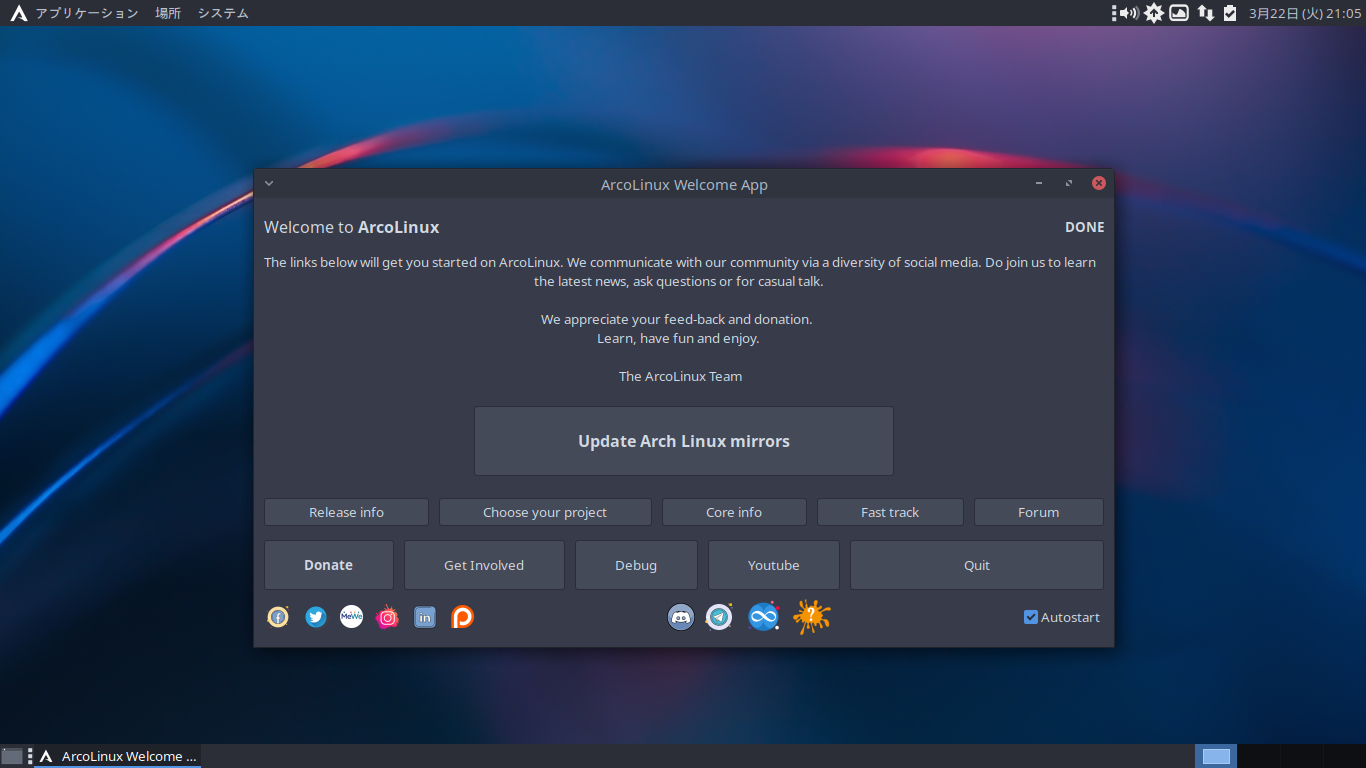The image size is (1366, 768).
Task: Click the 'The ArcoLinux Team' text
Action: tap(681, 376)
